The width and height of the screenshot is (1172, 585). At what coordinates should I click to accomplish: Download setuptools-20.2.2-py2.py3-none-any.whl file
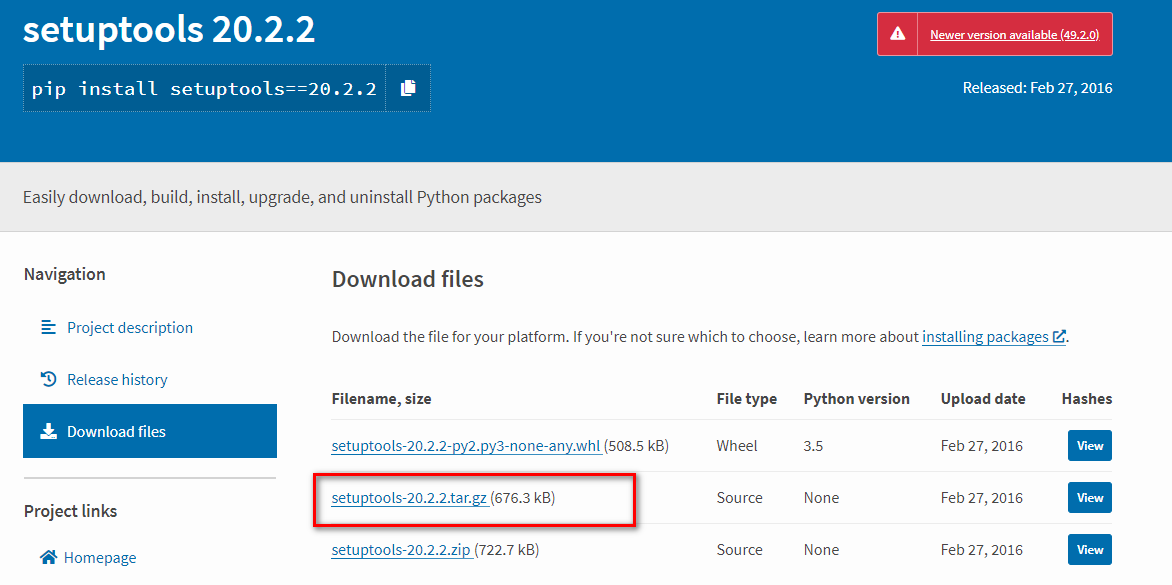(466, 446)
